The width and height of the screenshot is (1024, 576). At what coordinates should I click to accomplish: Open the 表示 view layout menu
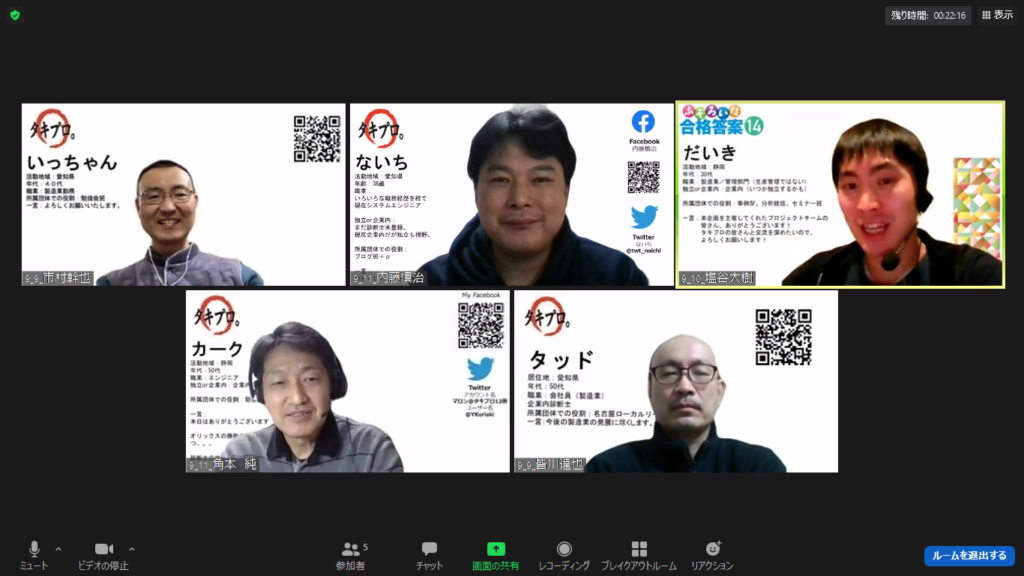[x=997, y=15]
